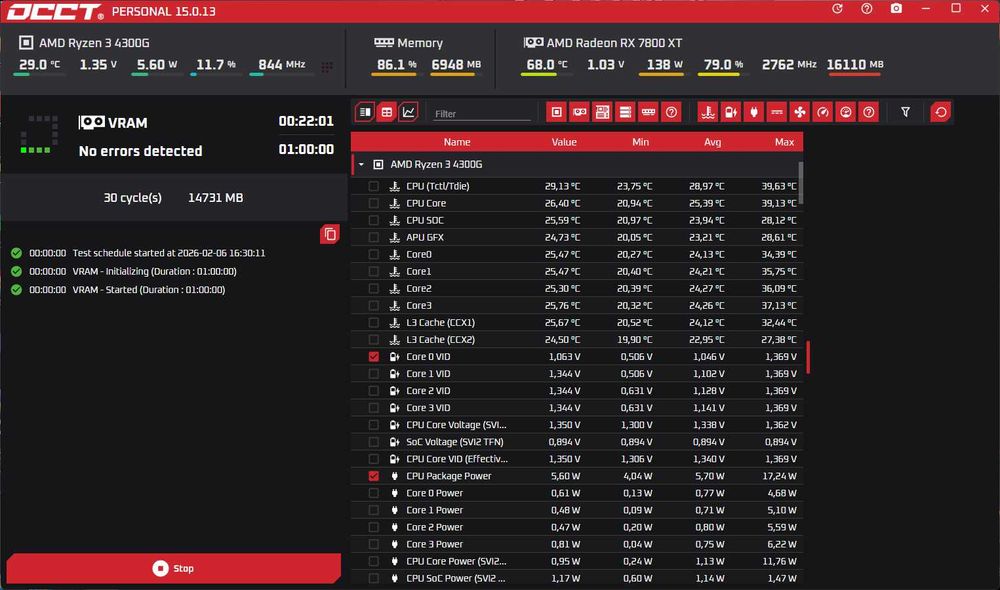Stop the running VRAM test

[173, 568]
